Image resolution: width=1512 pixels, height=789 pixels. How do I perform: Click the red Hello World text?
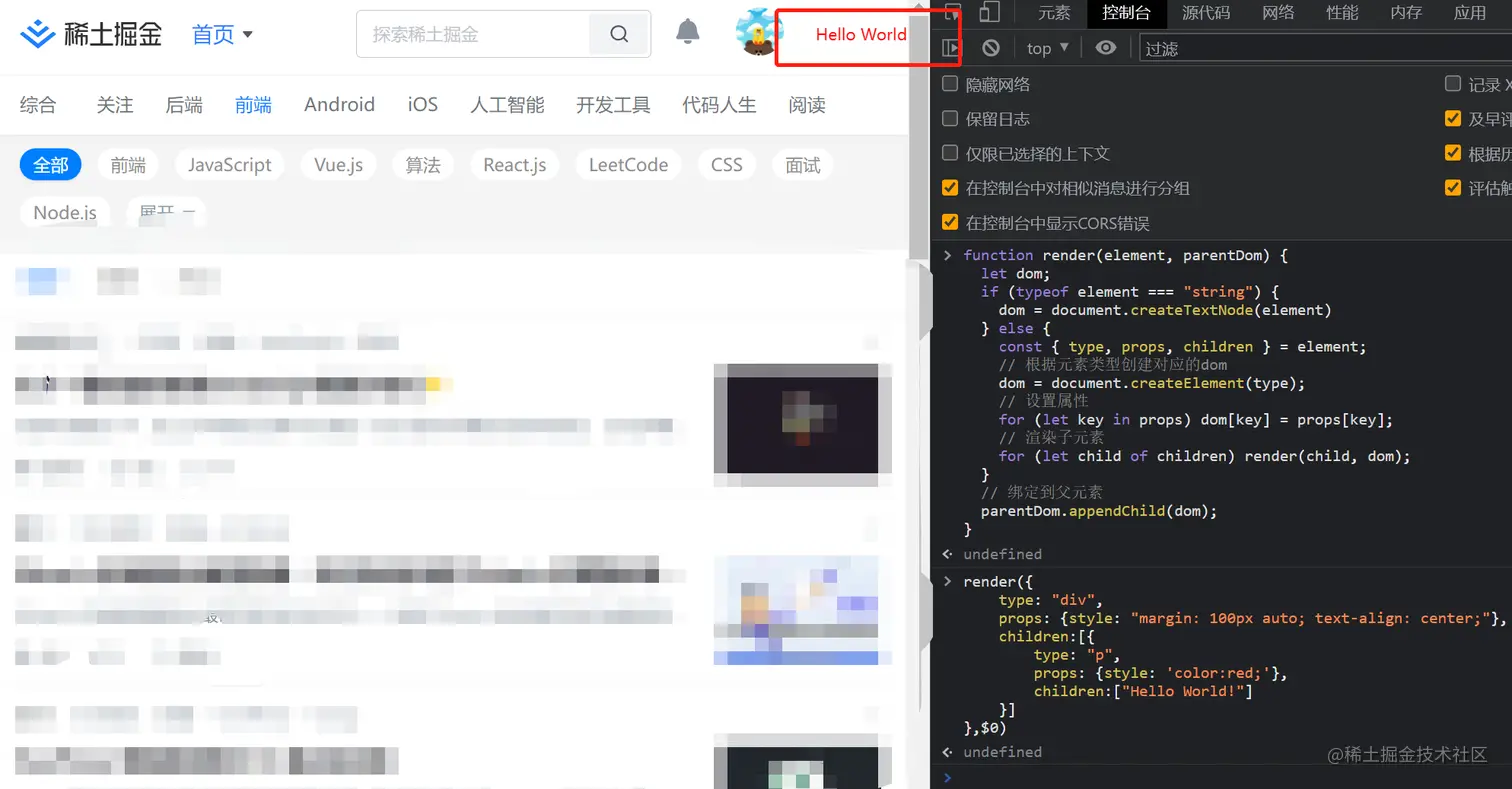(861, 34)
